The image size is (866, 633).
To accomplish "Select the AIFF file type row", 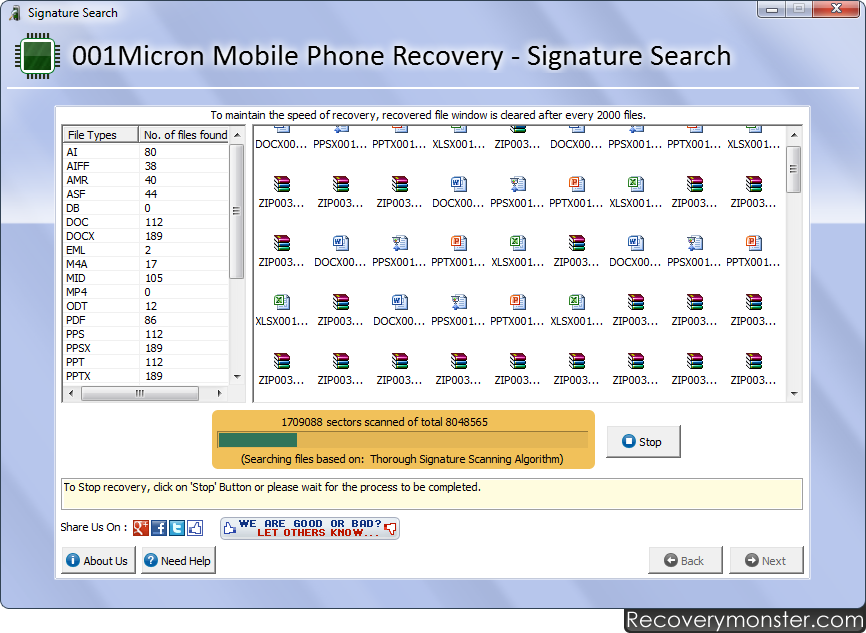I will click(x=146, y=166).
